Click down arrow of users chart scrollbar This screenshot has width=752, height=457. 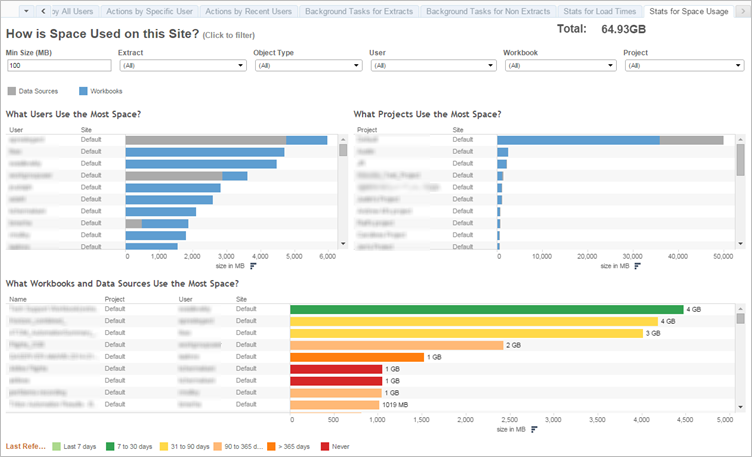343,244
